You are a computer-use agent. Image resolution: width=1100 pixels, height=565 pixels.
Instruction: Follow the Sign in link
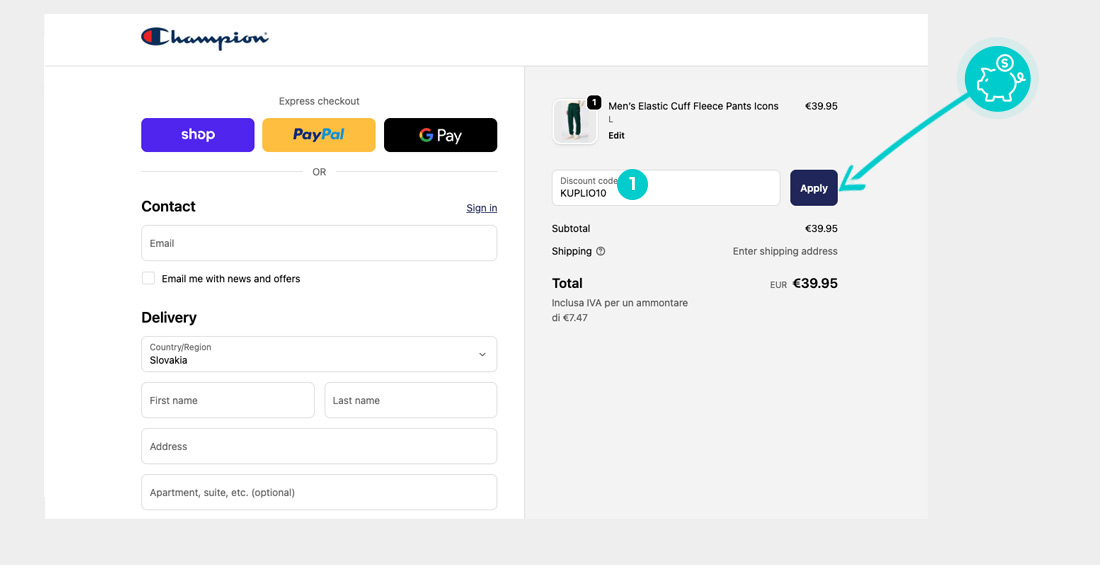[x=481, y=208]
